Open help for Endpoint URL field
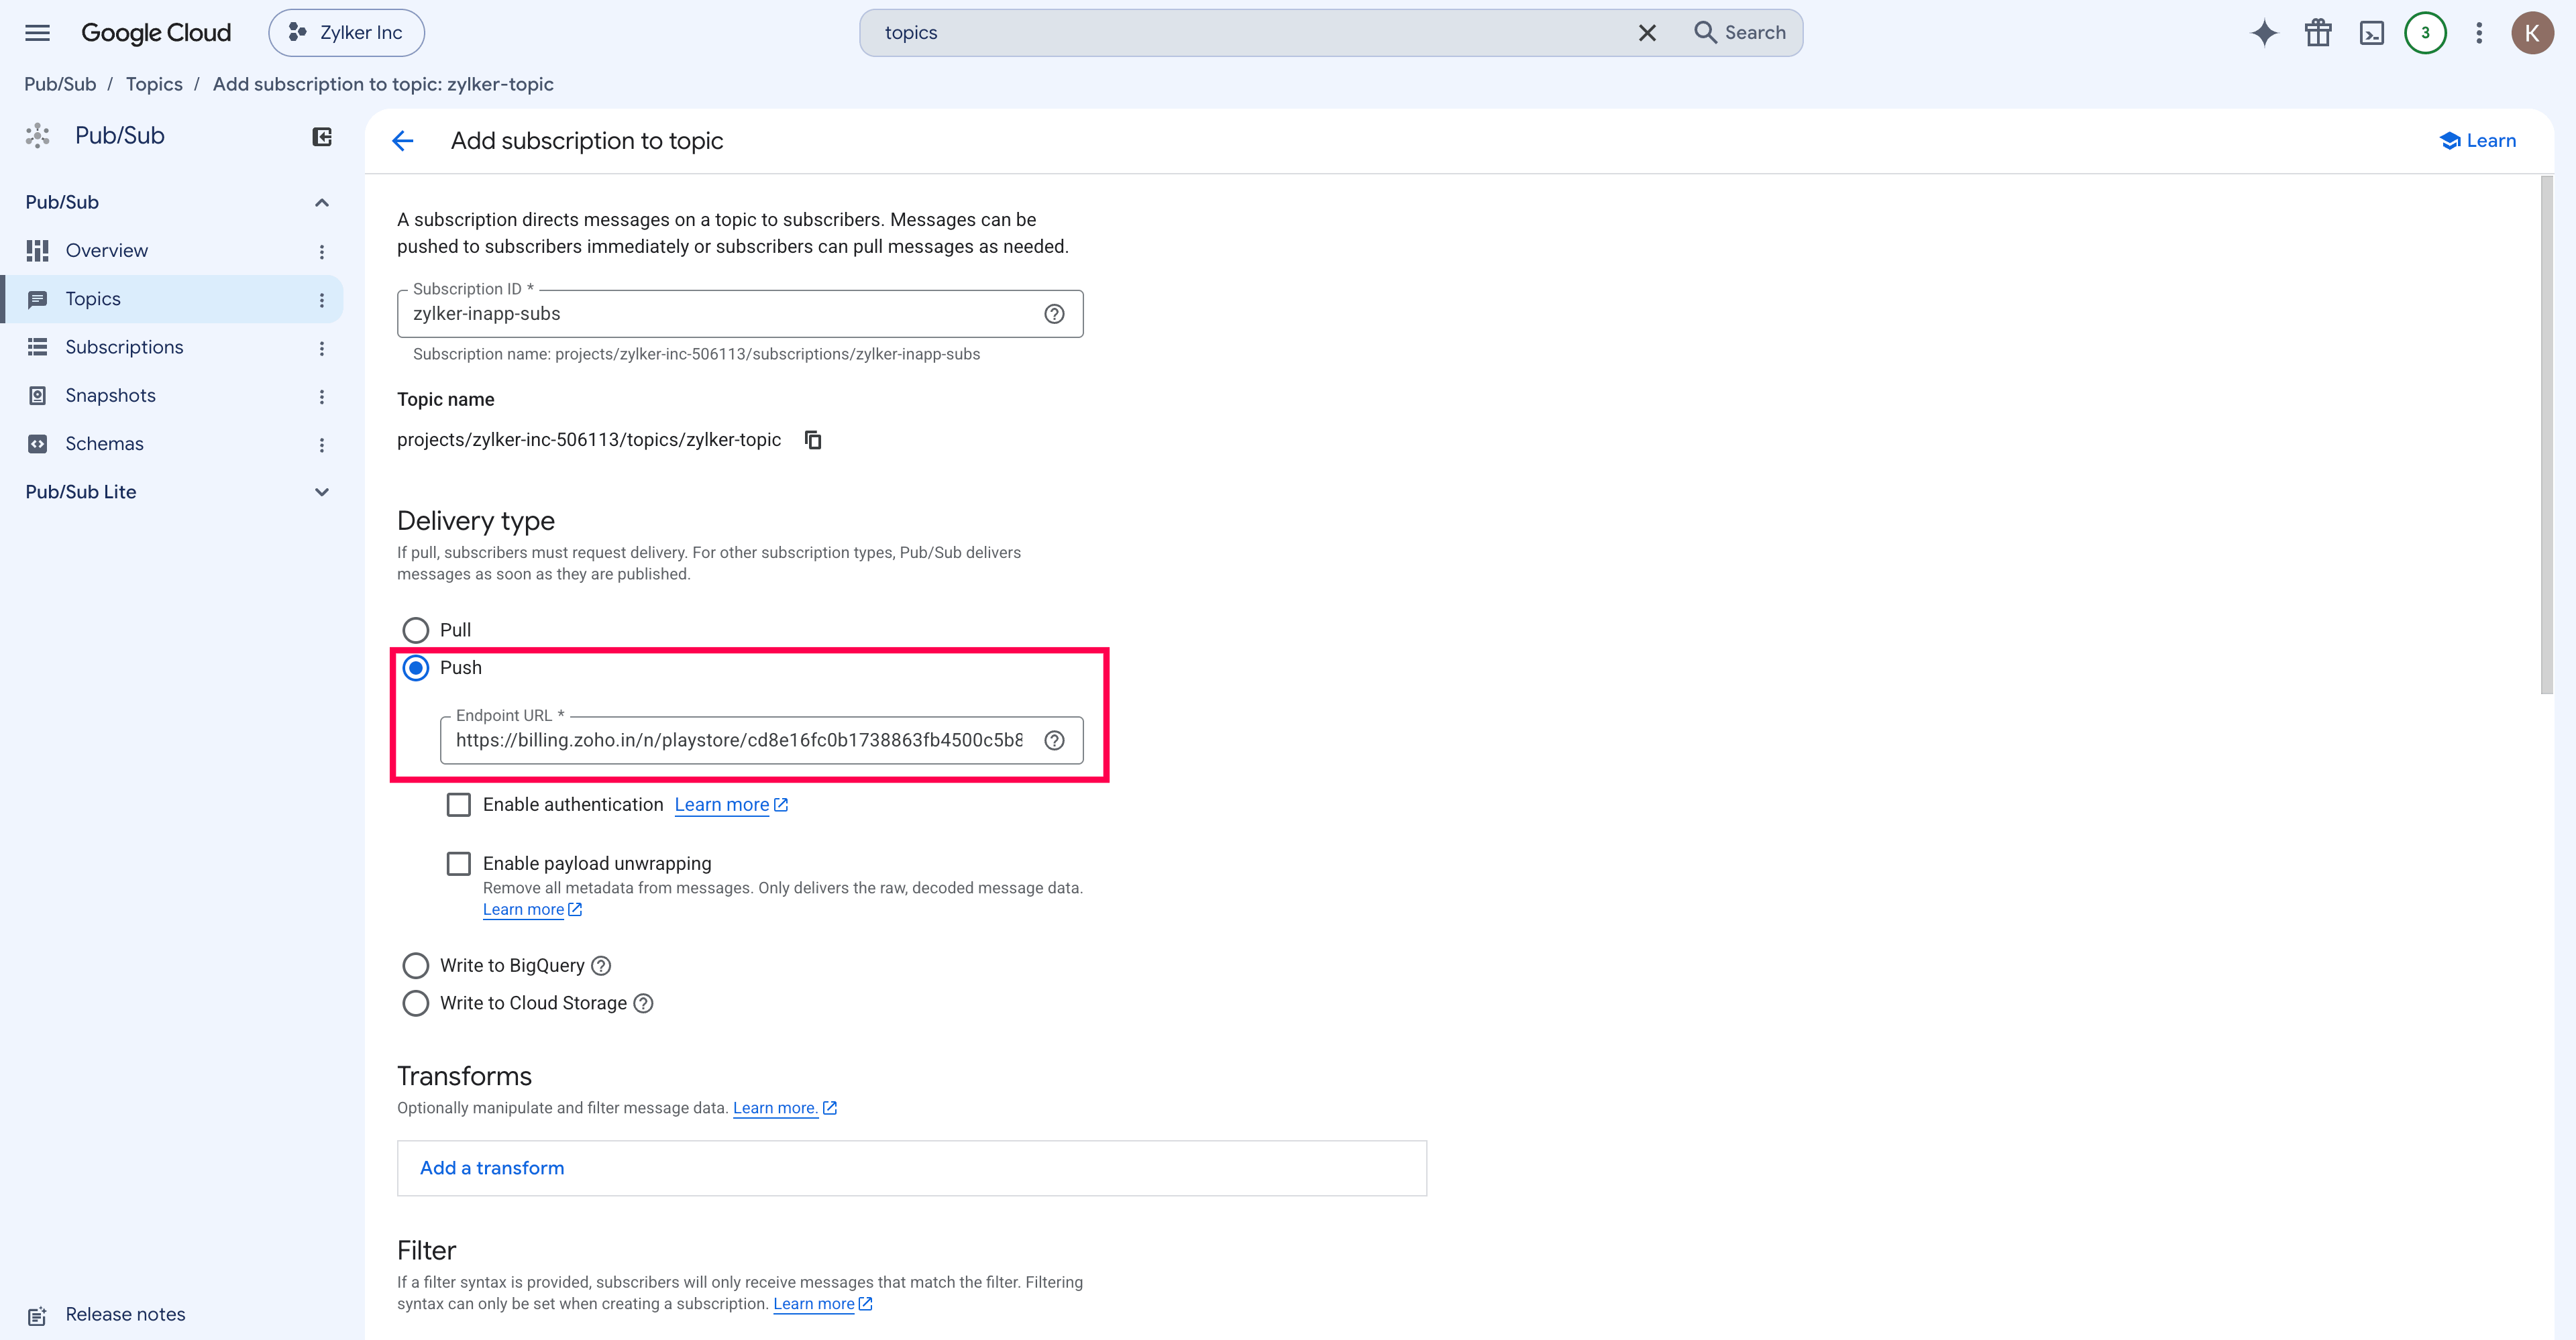This screenshot has height=1340, width=2576. click(1054, 740)
